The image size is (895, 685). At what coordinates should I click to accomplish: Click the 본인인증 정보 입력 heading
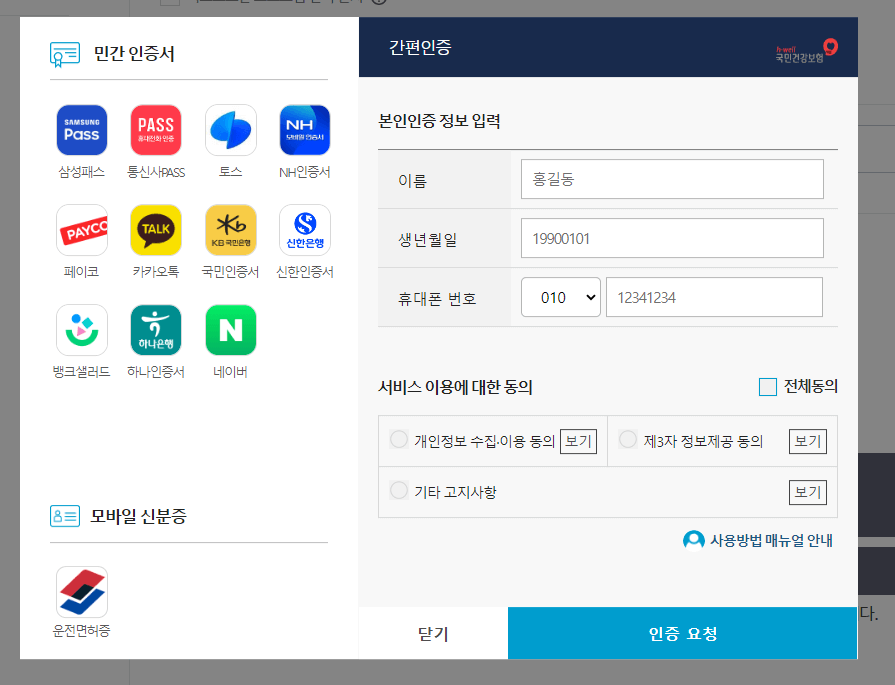(x=439, y=121)
